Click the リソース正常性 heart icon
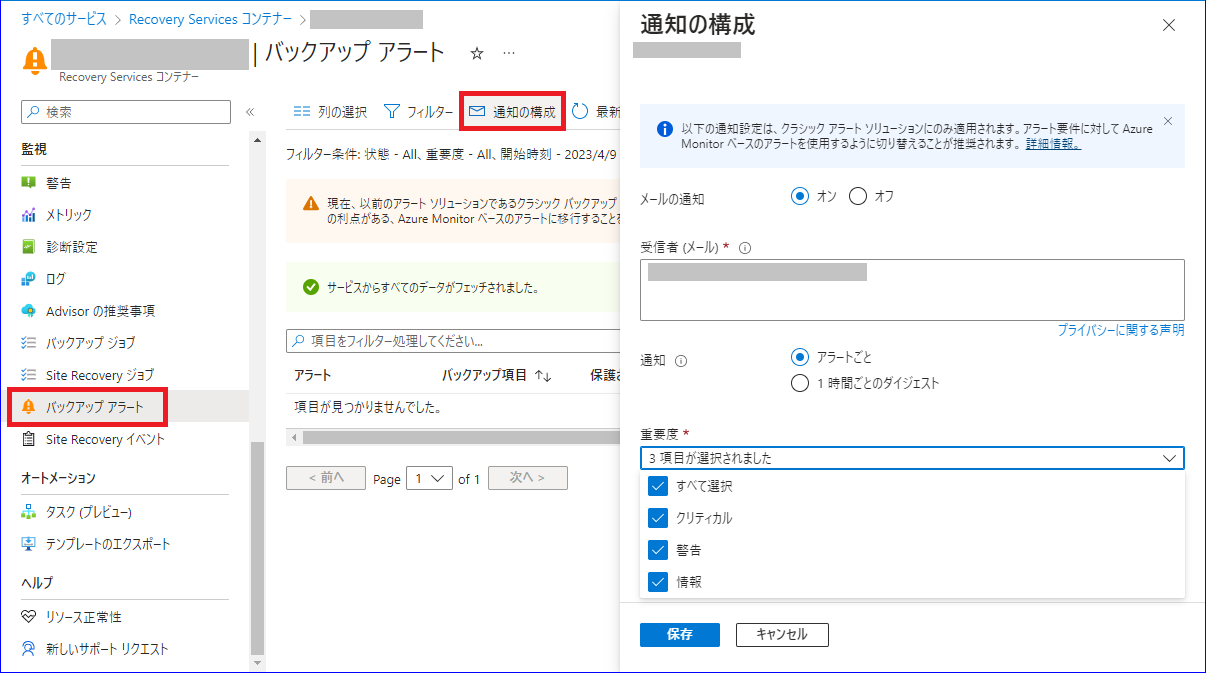This screenshot has width=1206, height=673. point(29,617)
